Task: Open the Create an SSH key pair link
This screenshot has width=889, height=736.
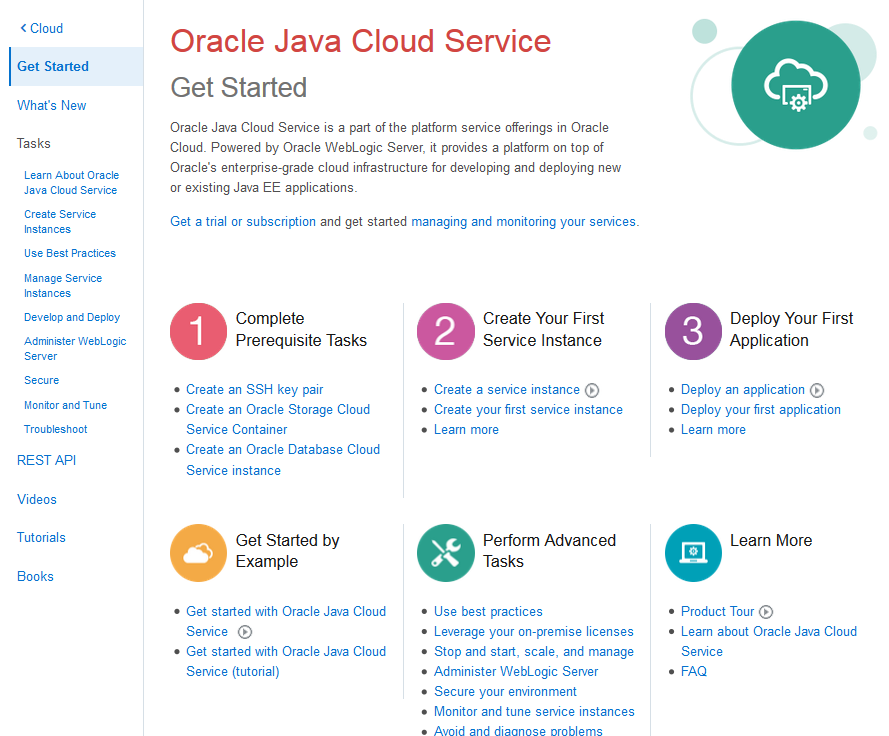Action: click(x=255, y=389)
